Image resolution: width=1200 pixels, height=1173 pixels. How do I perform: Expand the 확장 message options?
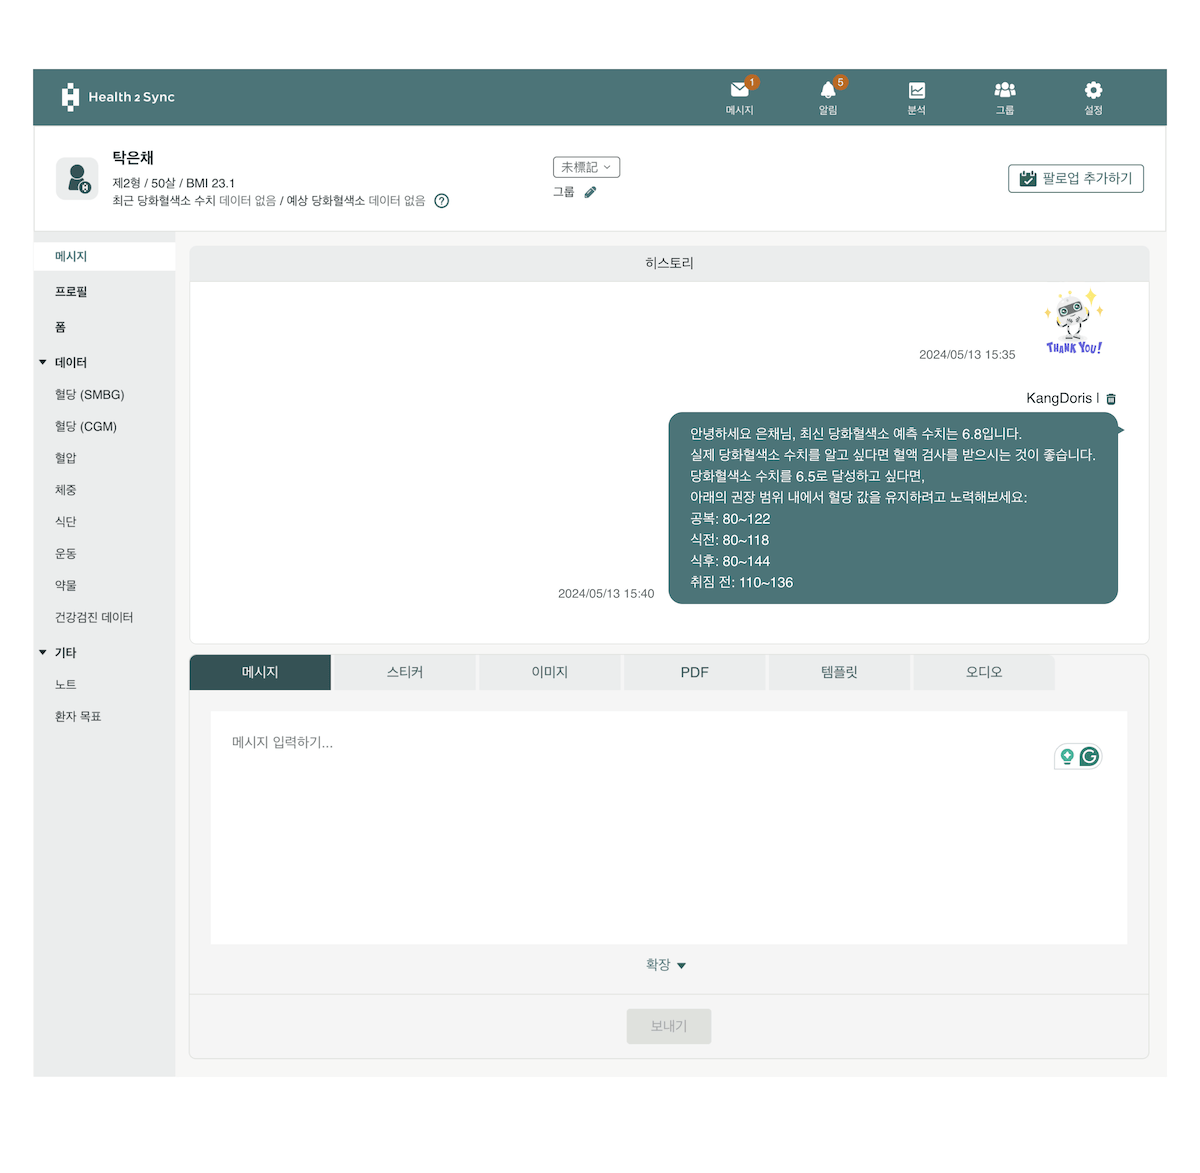(668, 965)
